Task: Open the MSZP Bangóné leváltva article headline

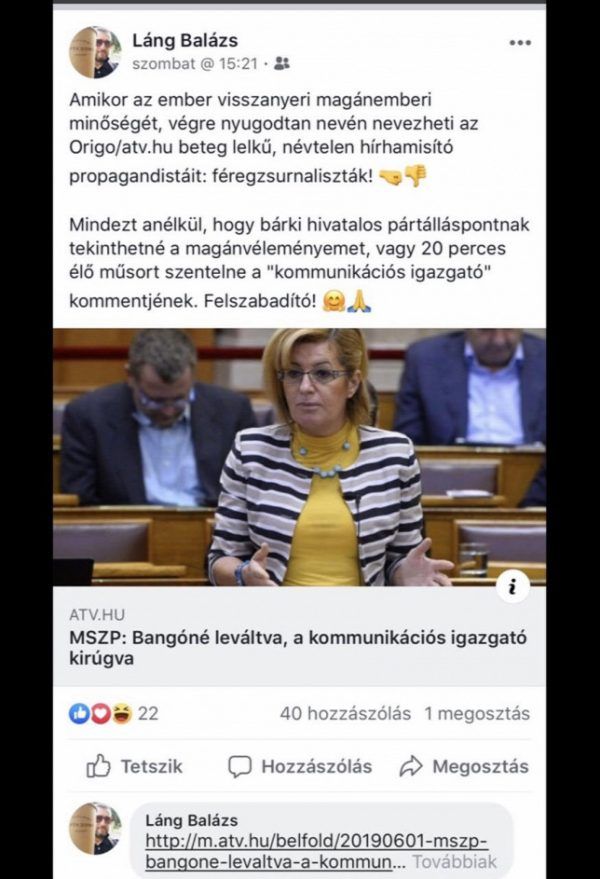Action: click(298, 647)
